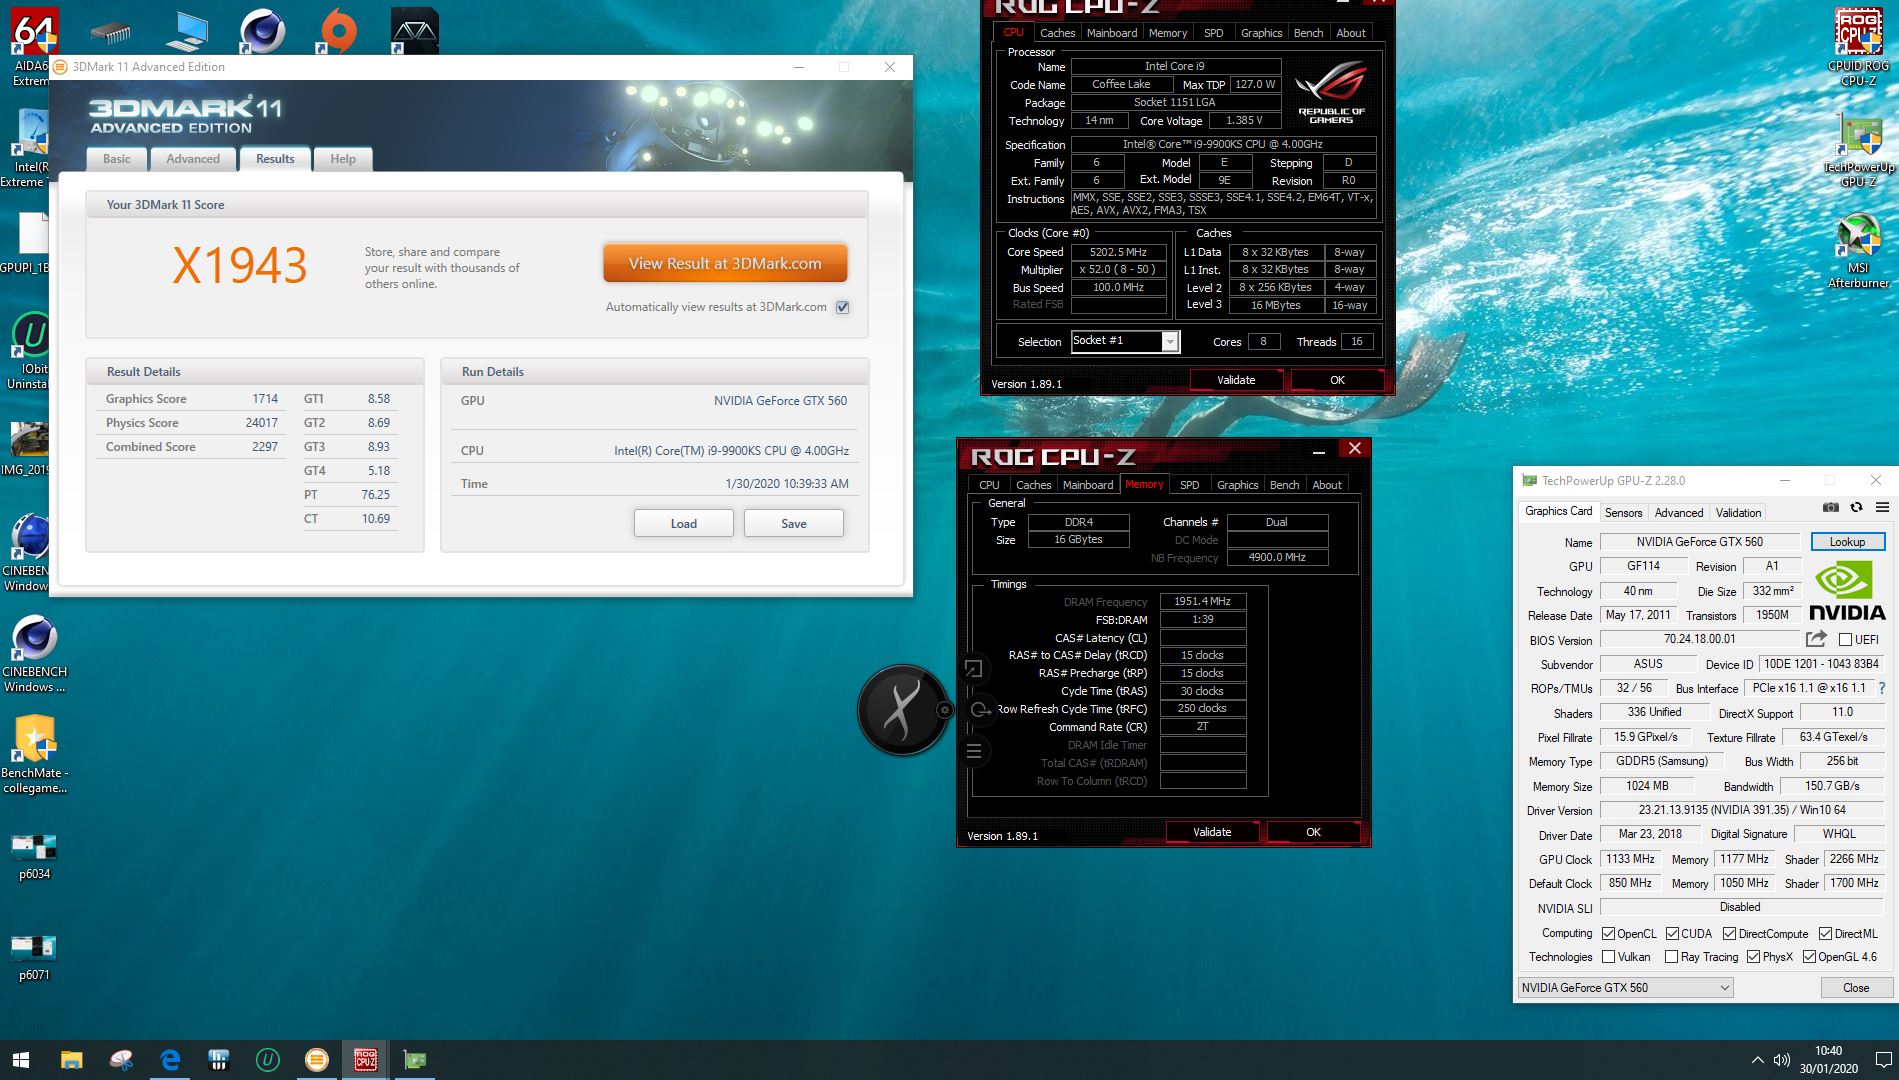The image size is (1899, 1080).
Task: Toggle the CUDA checkbox
Action: click(1672, 934)
